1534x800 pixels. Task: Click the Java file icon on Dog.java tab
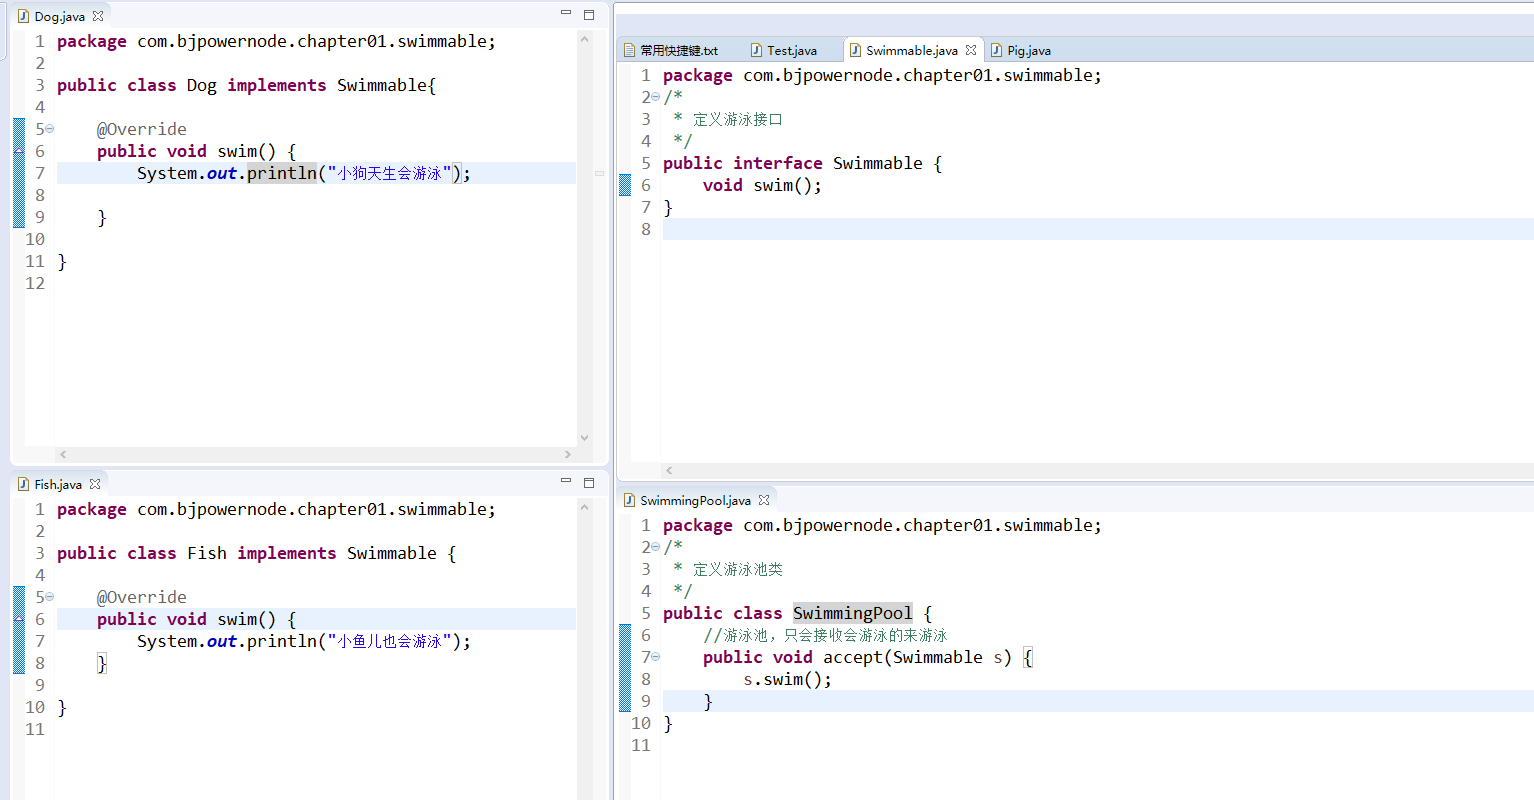point(23,16)
